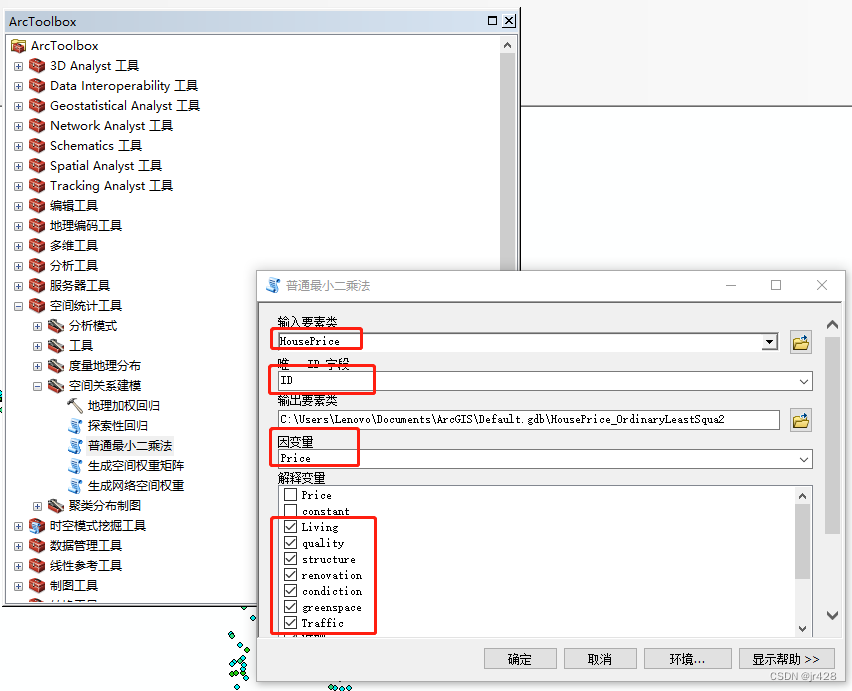Click the 空间统计工具 toolbox icon
The image size is (852, 691).
click(37, 306)
